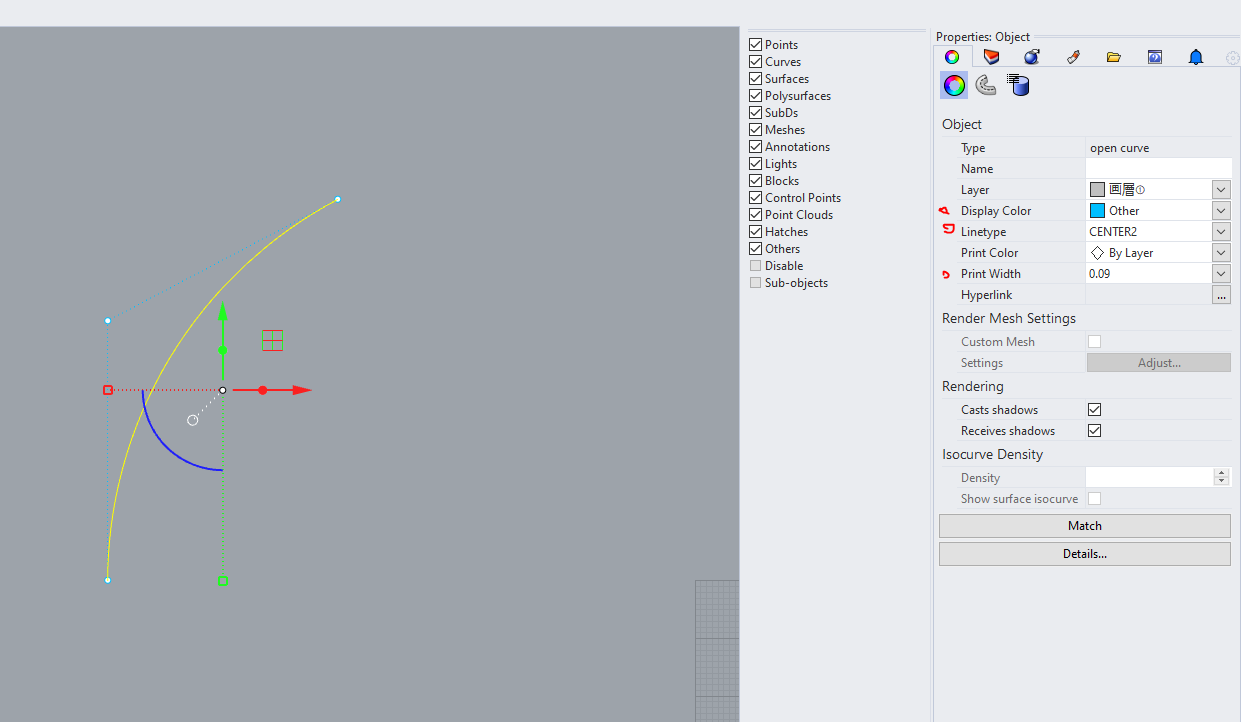The width and height of the screenshot is (1241, 722).
Task: Open the Help panel tab
Action: pos(1155,57)
